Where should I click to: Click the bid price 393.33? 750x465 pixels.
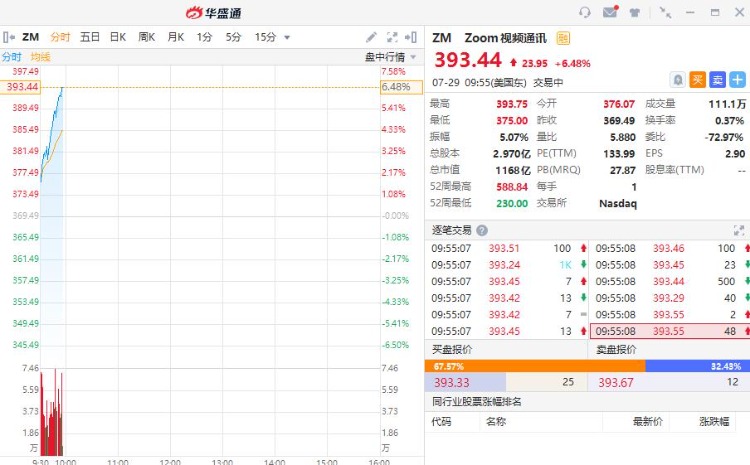point(452,382)
